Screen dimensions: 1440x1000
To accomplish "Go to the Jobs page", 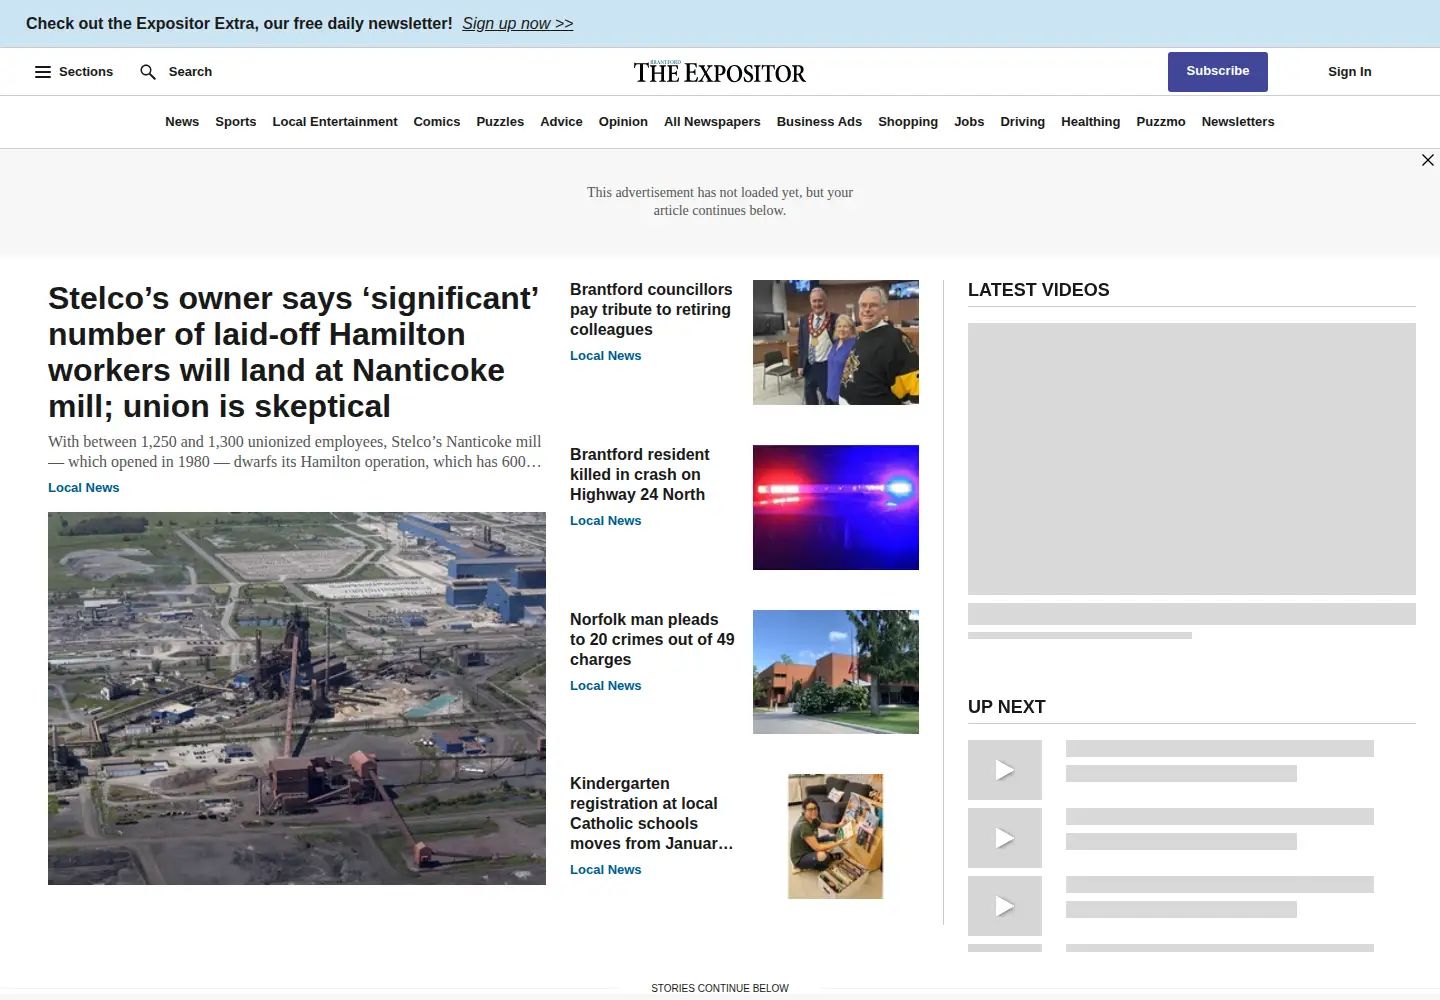I will click(x=969, y=122).
